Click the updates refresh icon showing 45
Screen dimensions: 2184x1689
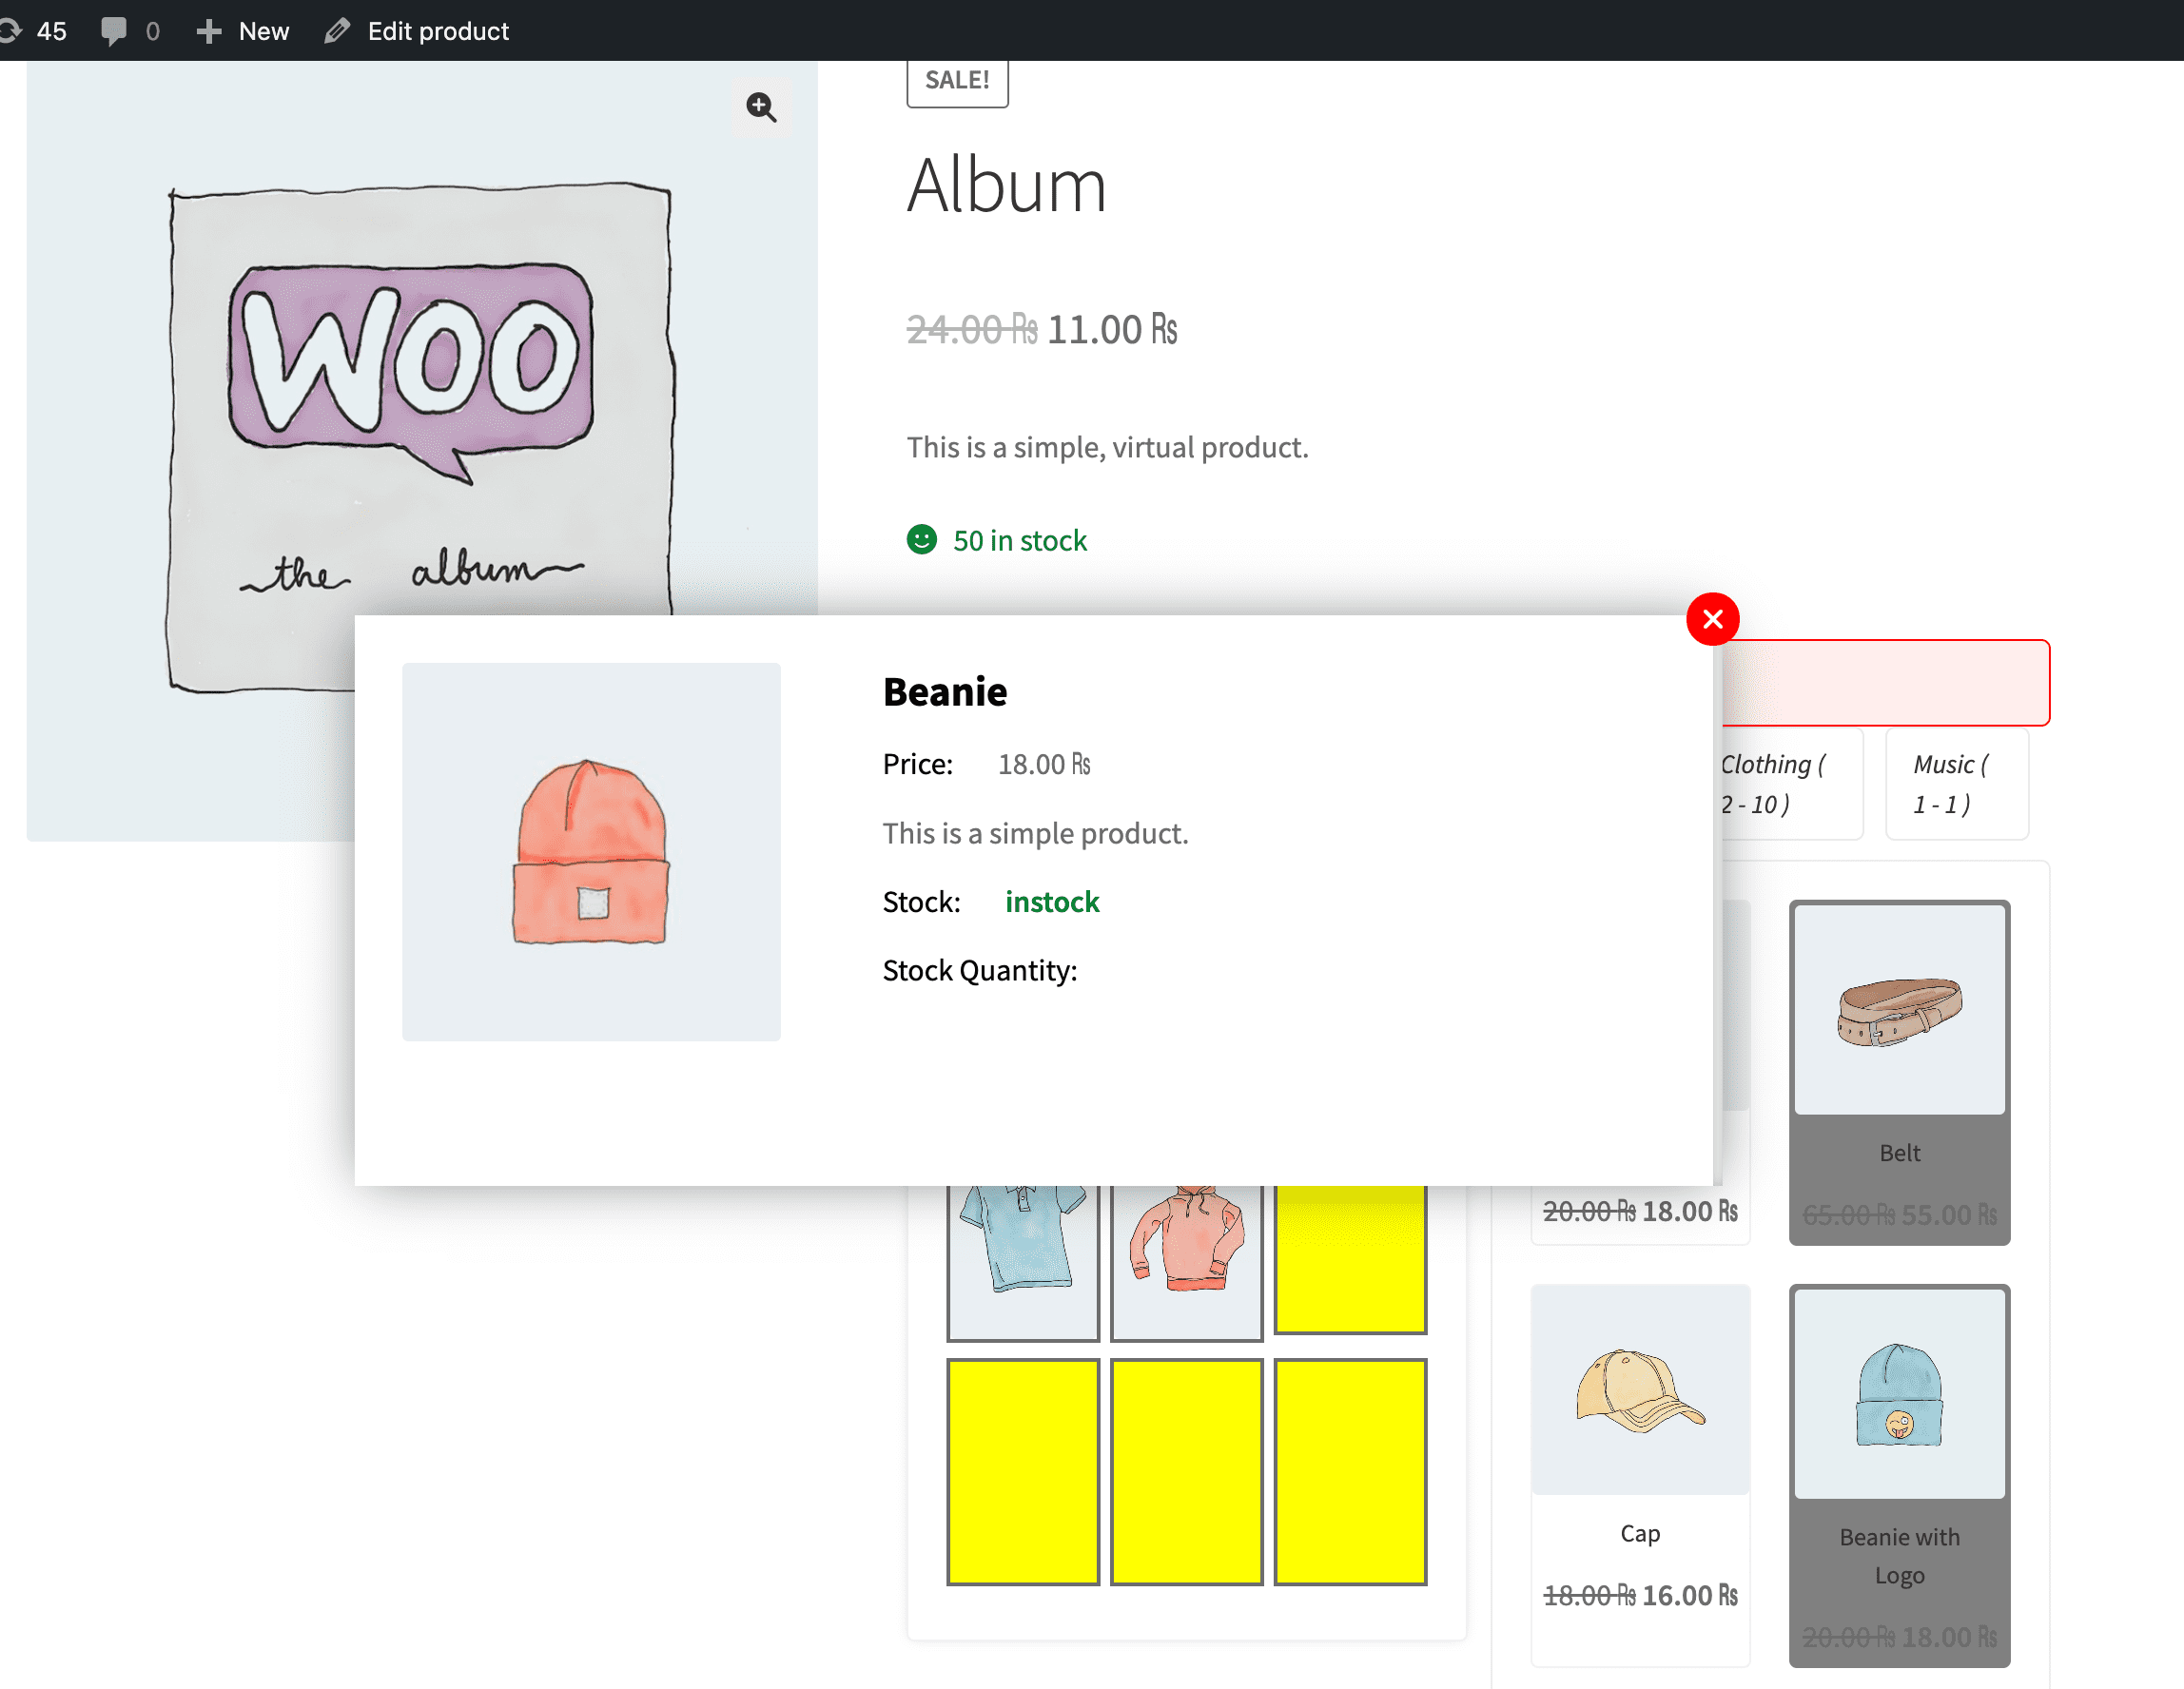(12, 31)
